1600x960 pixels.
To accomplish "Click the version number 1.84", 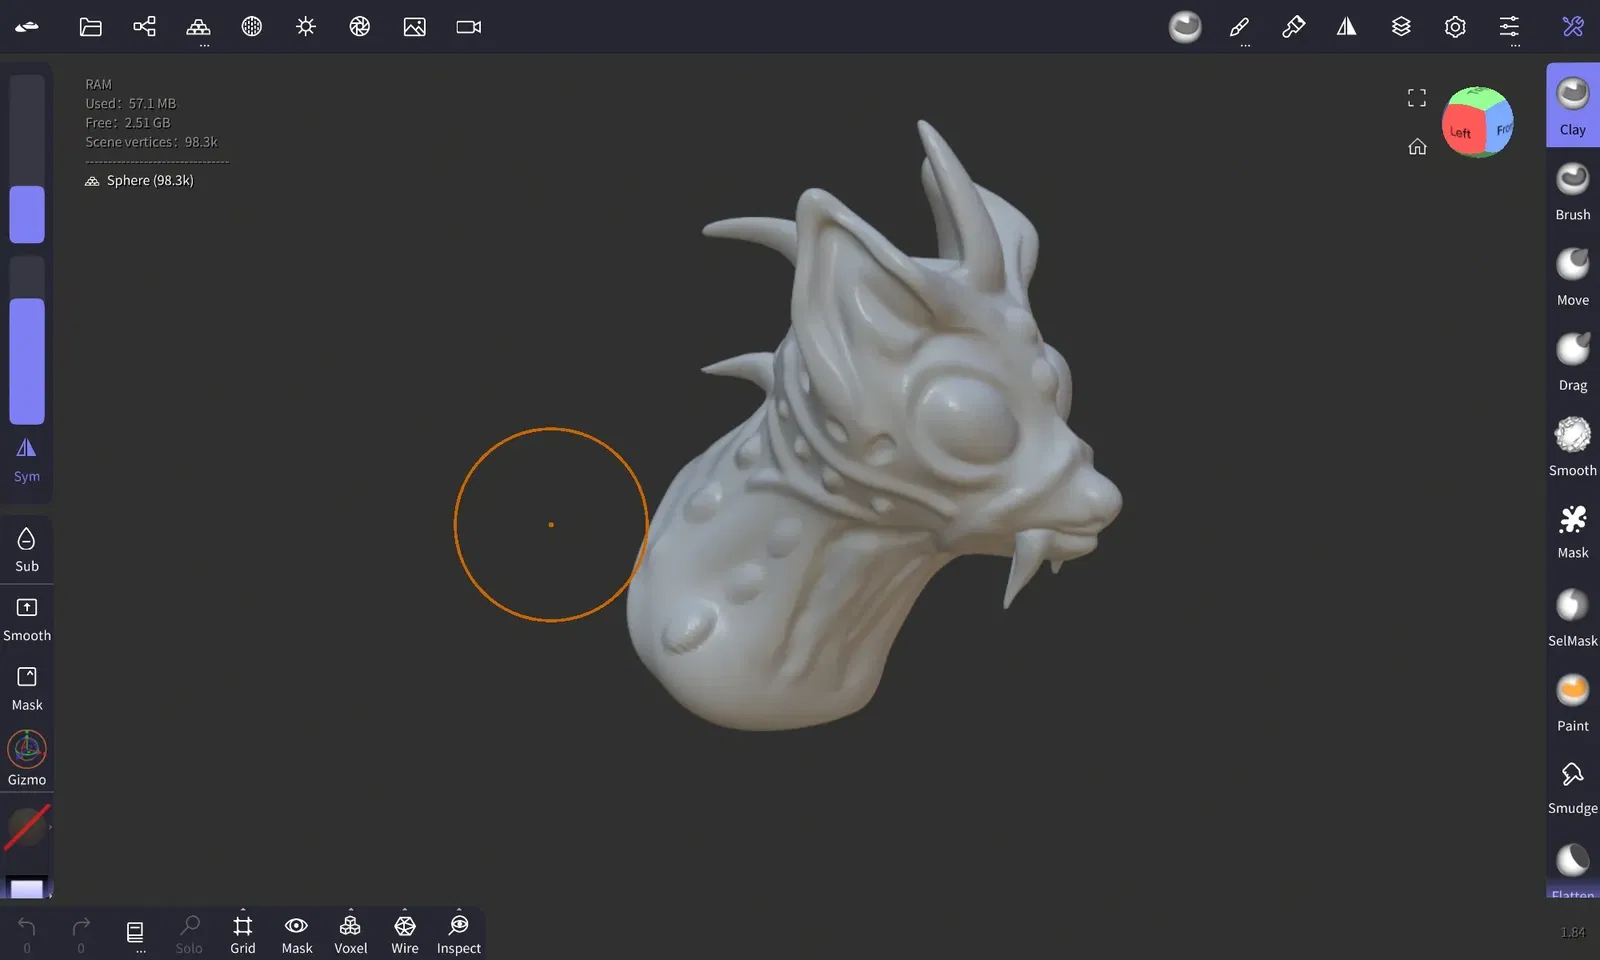I will coord(1573,932).
